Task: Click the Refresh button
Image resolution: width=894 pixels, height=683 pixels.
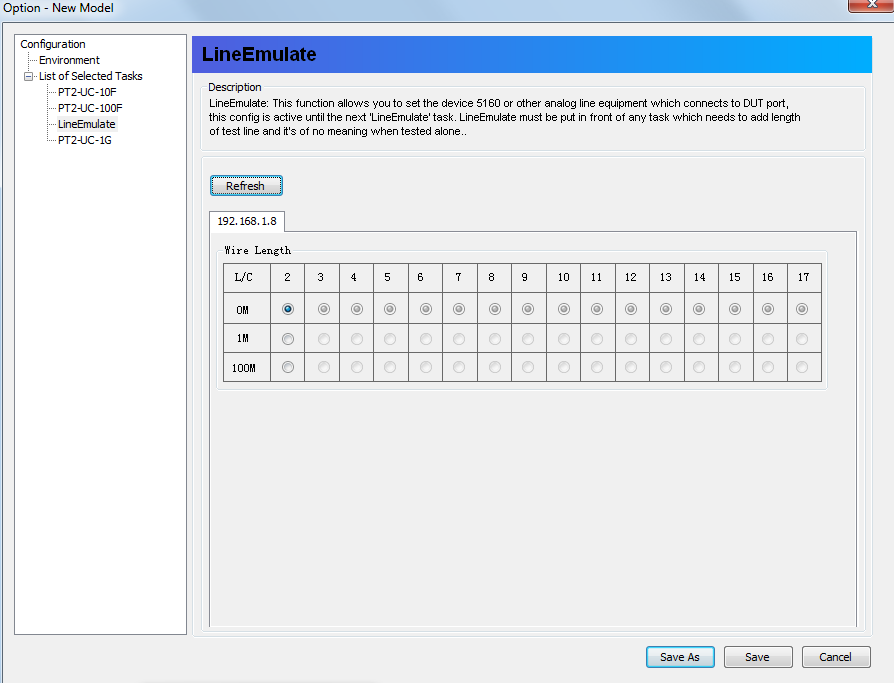Action: pyautogui.click(x=246, y=186)
